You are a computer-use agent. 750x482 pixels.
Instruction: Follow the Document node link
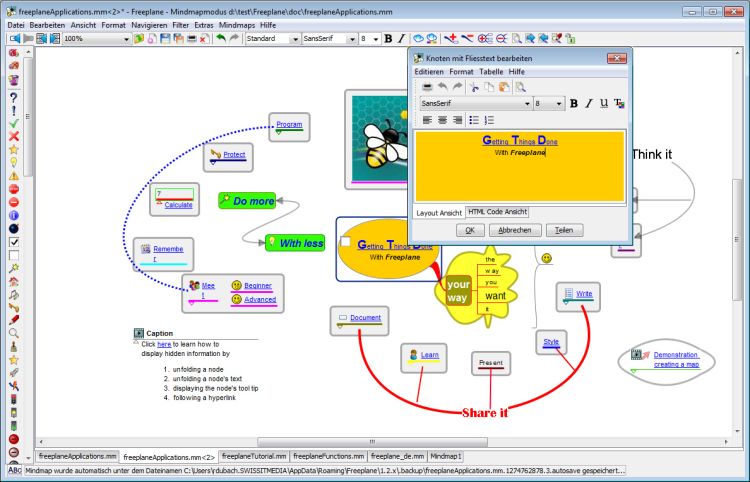point(365,318)
